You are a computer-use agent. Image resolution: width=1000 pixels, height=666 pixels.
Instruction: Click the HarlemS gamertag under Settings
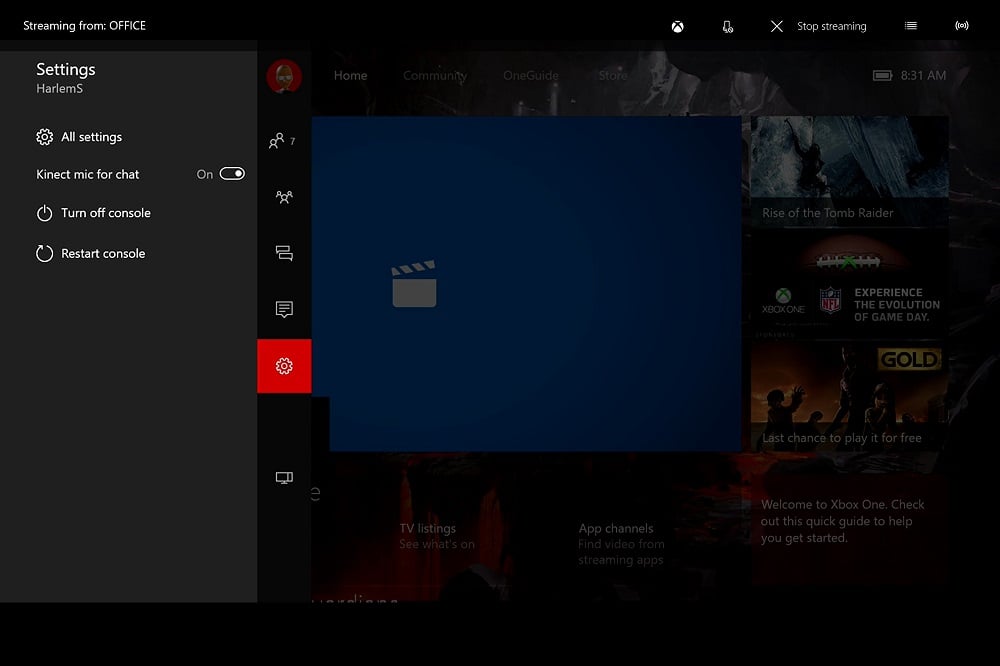tap(59, 89)
